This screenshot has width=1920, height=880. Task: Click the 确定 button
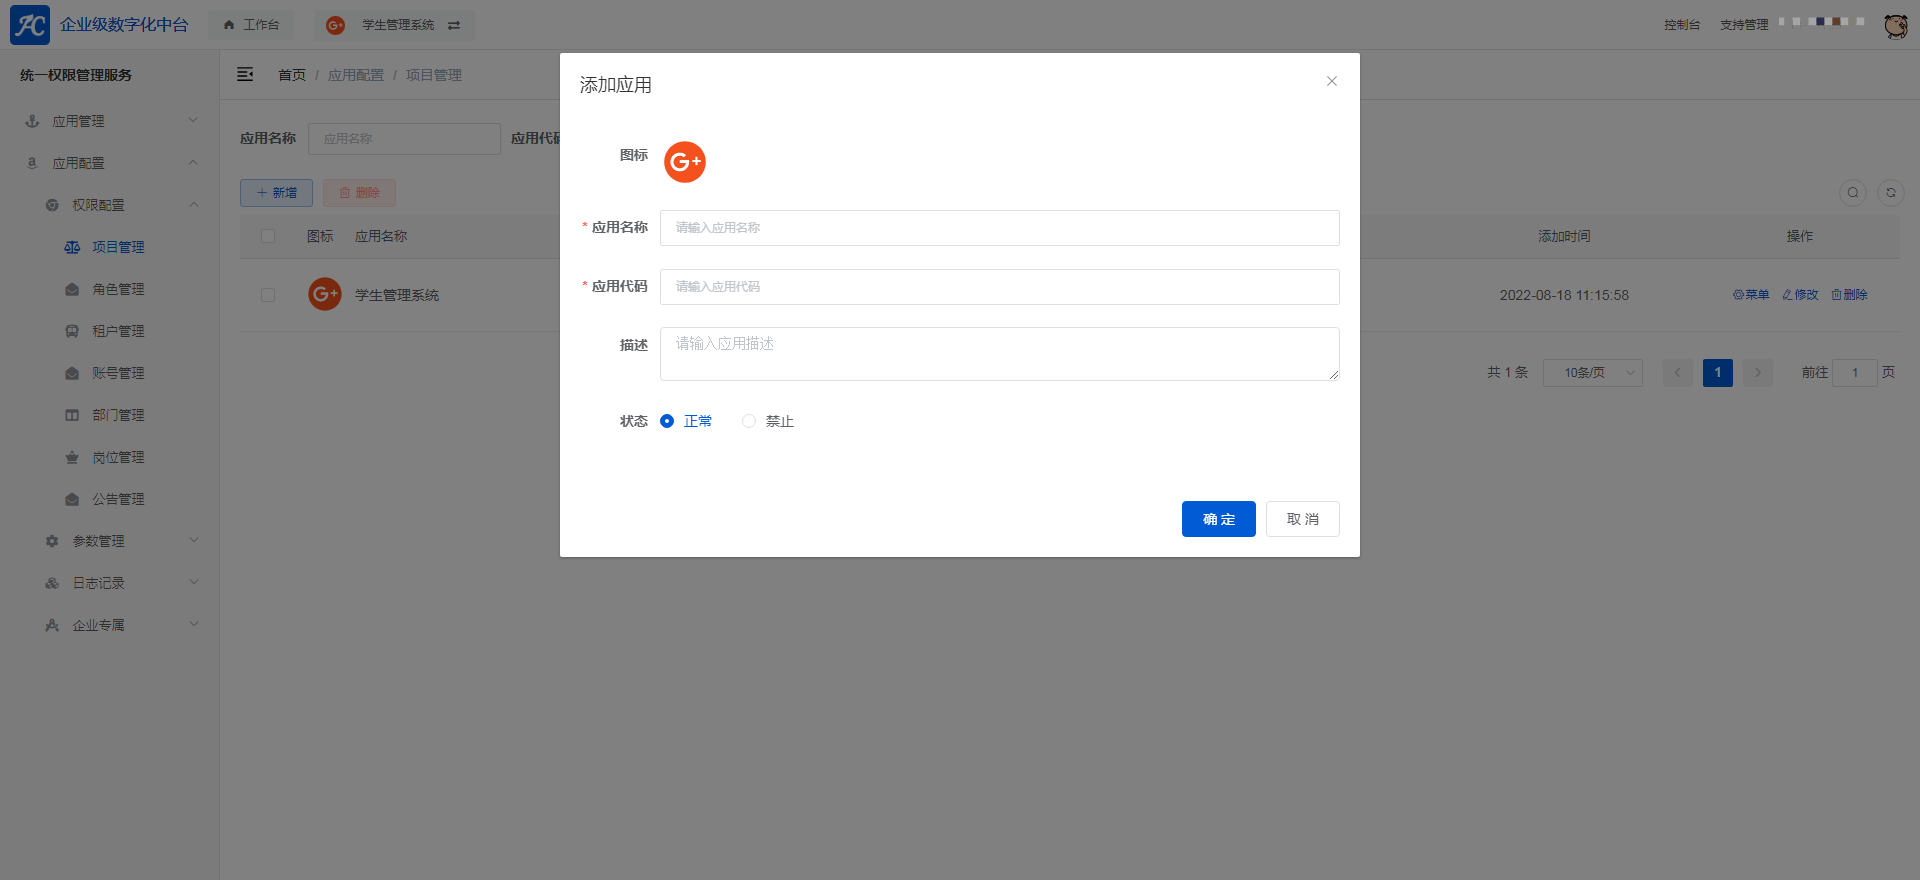[1219, 519]
